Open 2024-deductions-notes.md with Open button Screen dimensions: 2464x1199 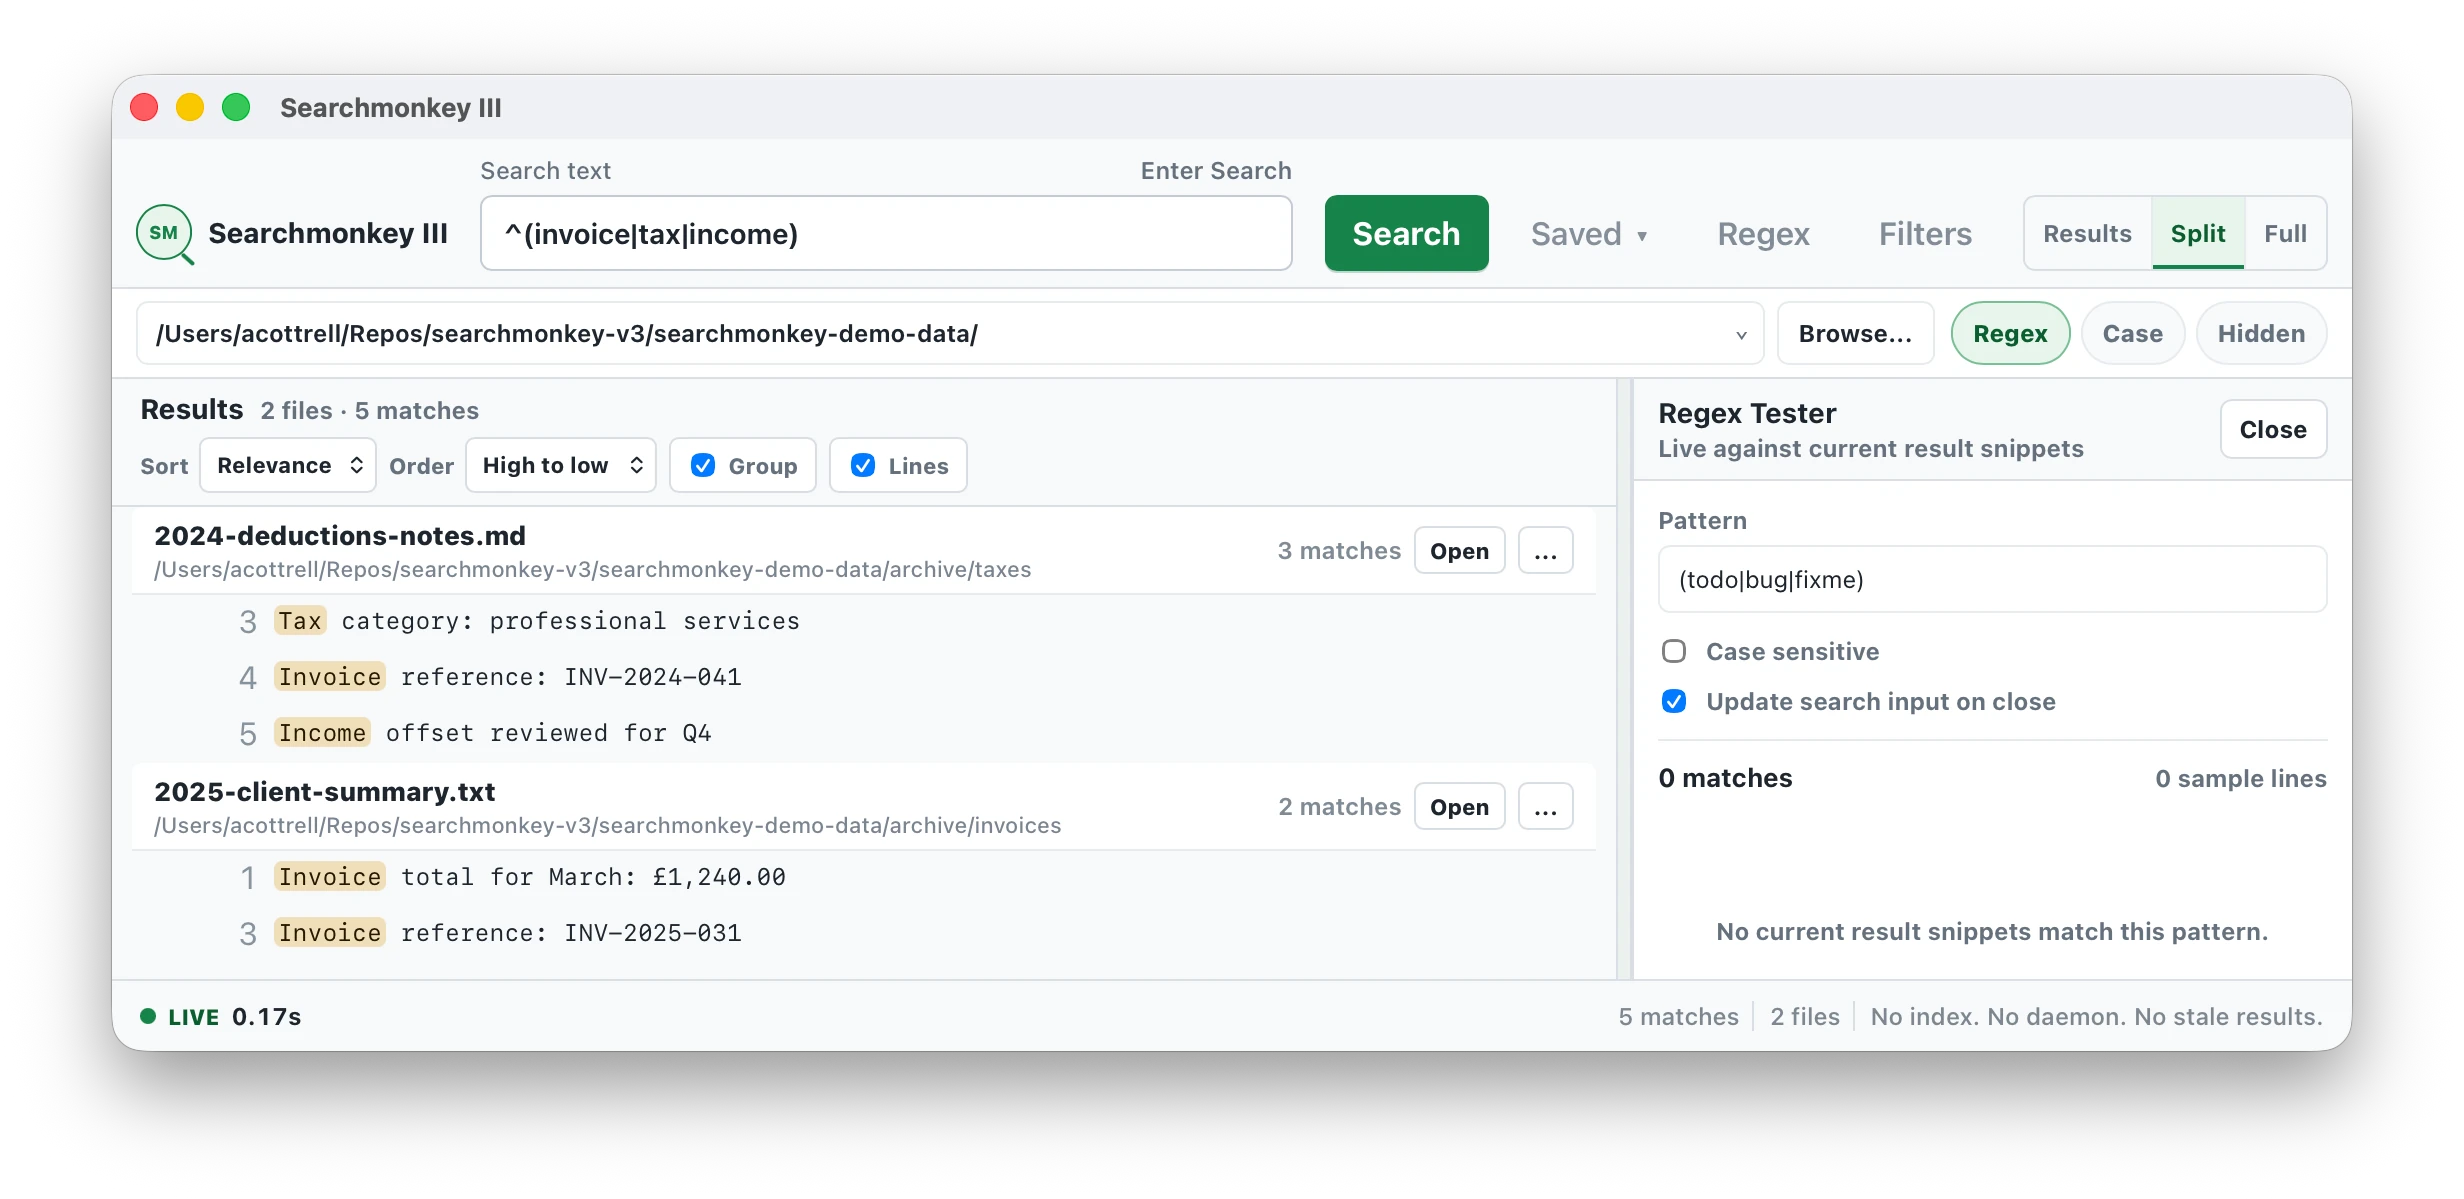click(x=1459, y=551)
